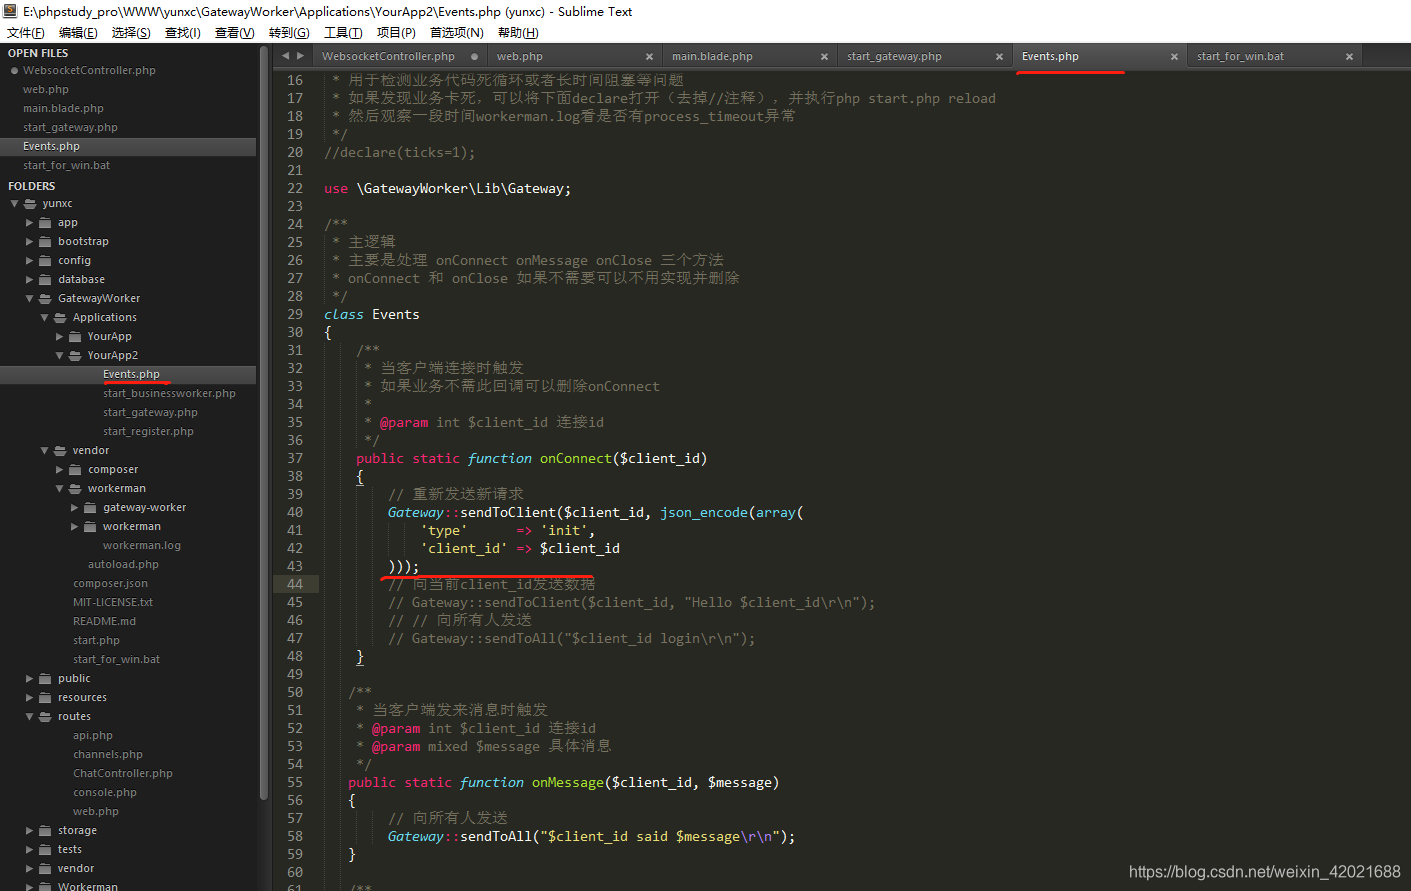Open composer.json file

tap(110, 583)
